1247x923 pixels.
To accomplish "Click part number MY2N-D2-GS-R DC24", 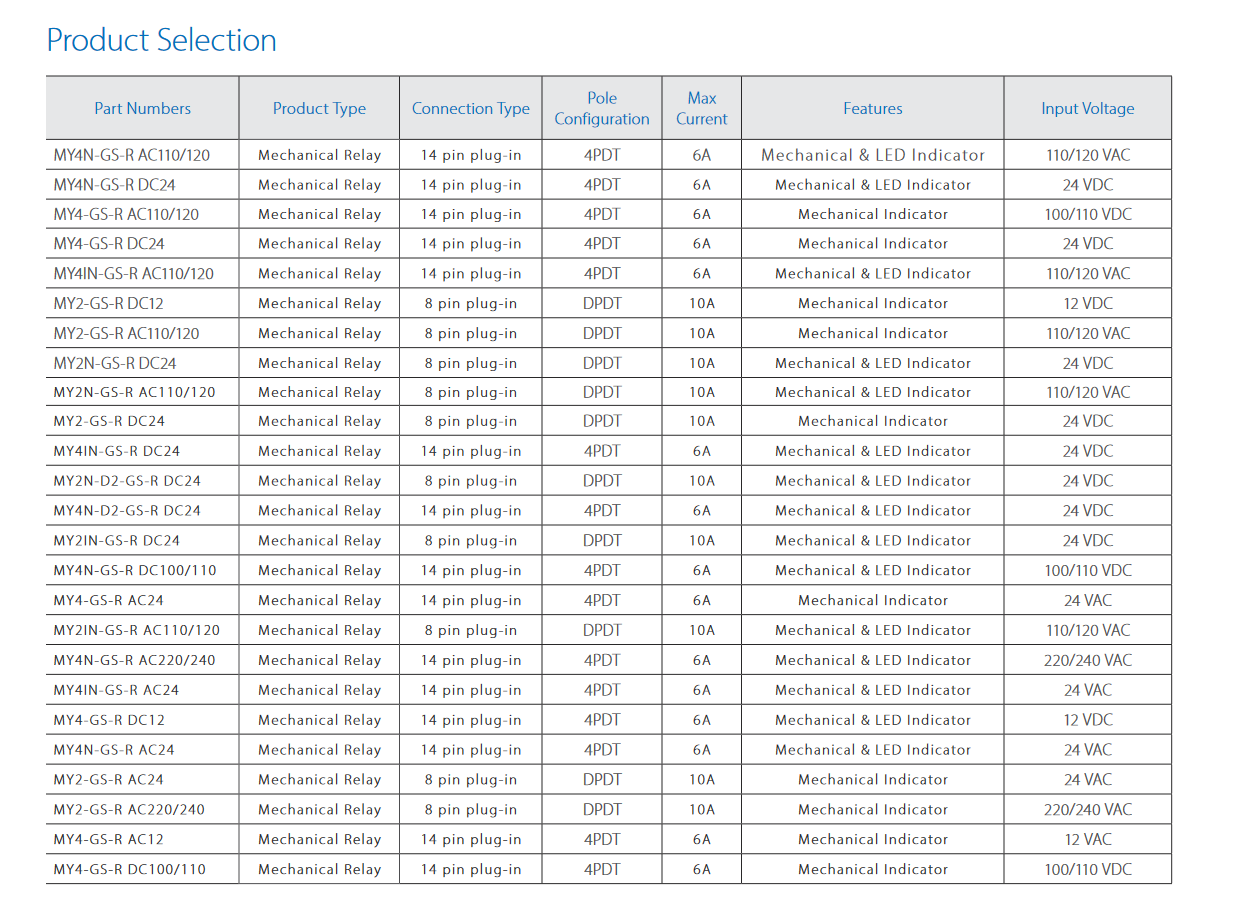I will (x=127, y=481).
